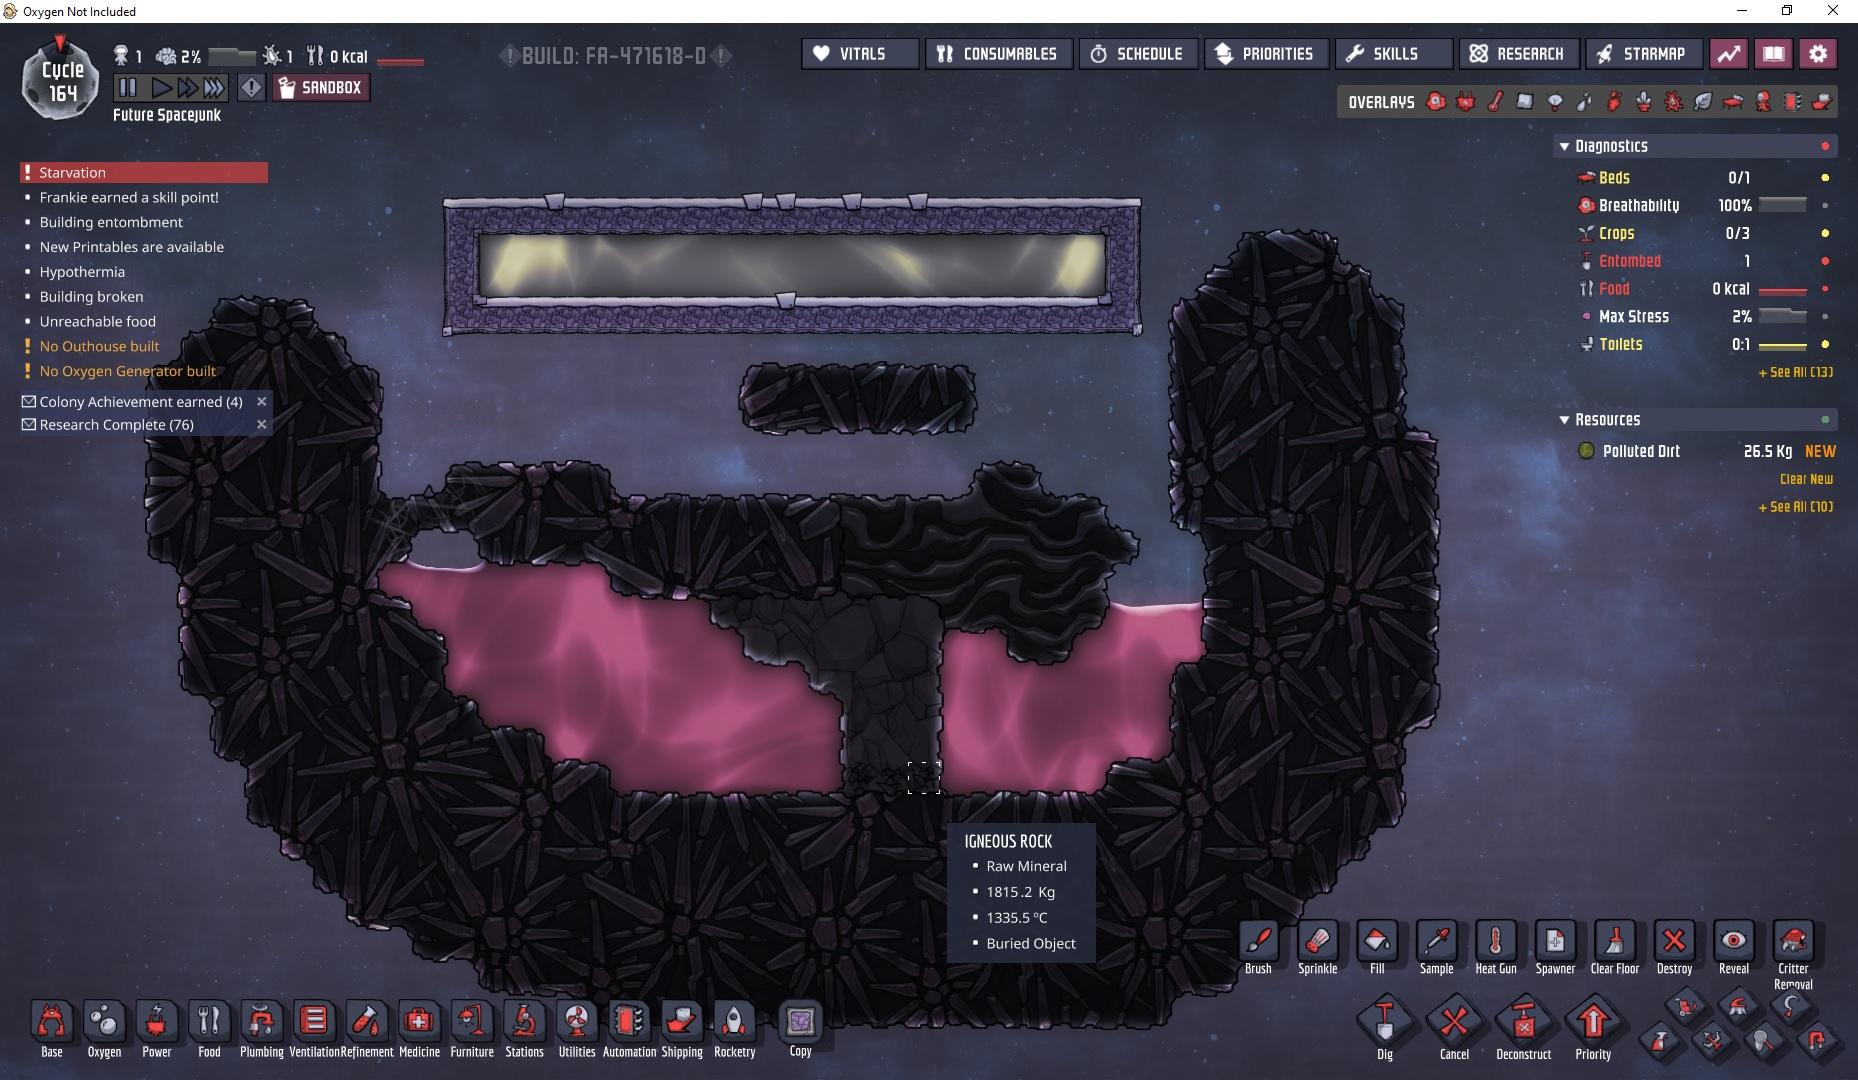Viewport: 1858px width, 1080px height.
Task: Choose the Deconstruct tool
Action: pos(1523,1024)
